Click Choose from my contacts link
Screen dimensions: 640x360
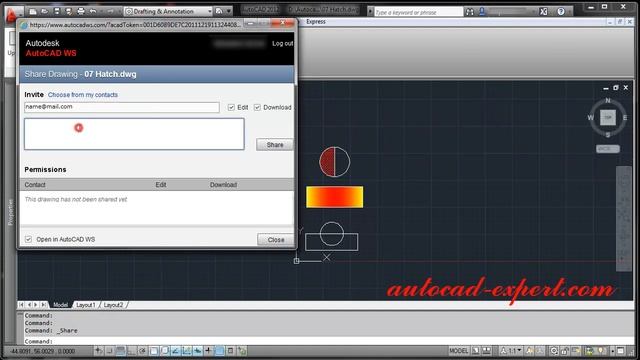coord(83,95)
